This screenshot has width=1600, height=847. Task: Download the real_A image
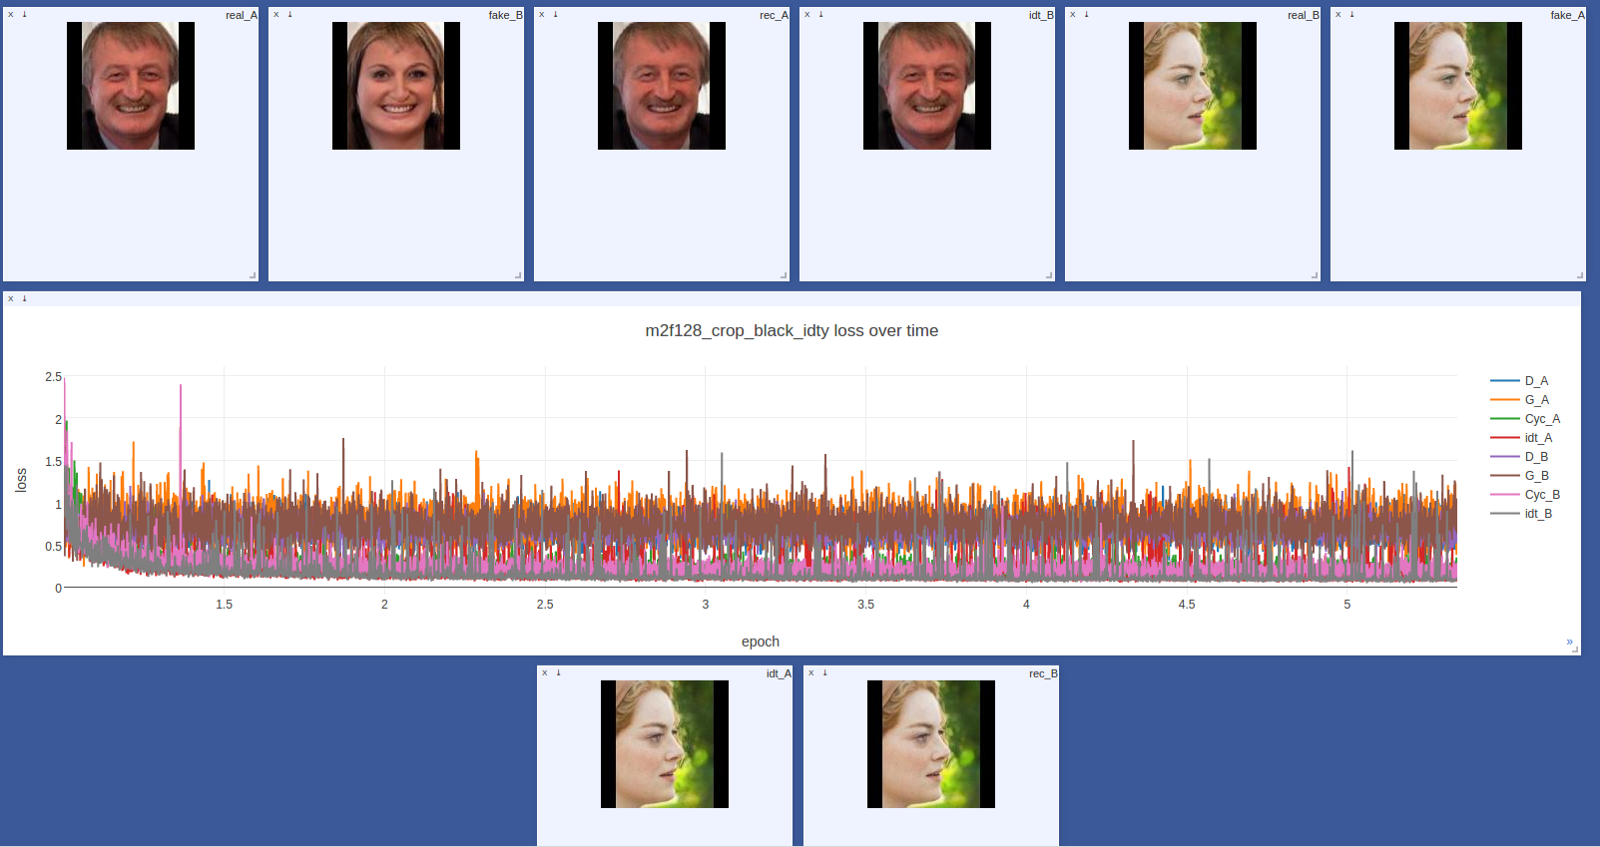pos(25,15)
